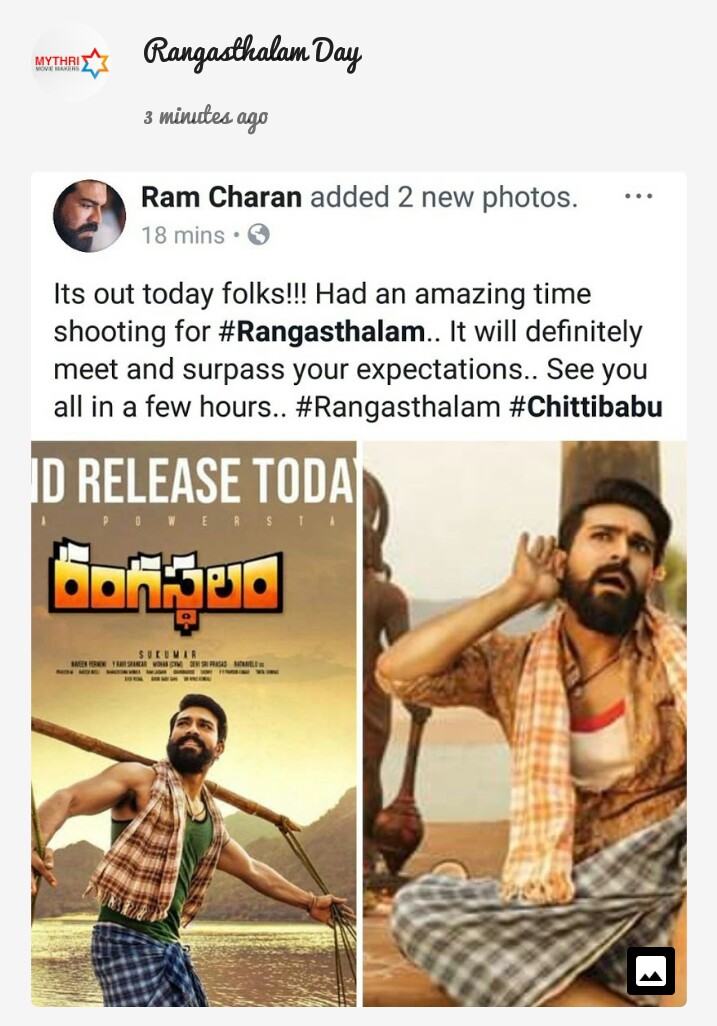Image resolution: width=717 pixels, height=1026 pixels.
Task: Open the three-dots post options menu
Action: (638, 196)
